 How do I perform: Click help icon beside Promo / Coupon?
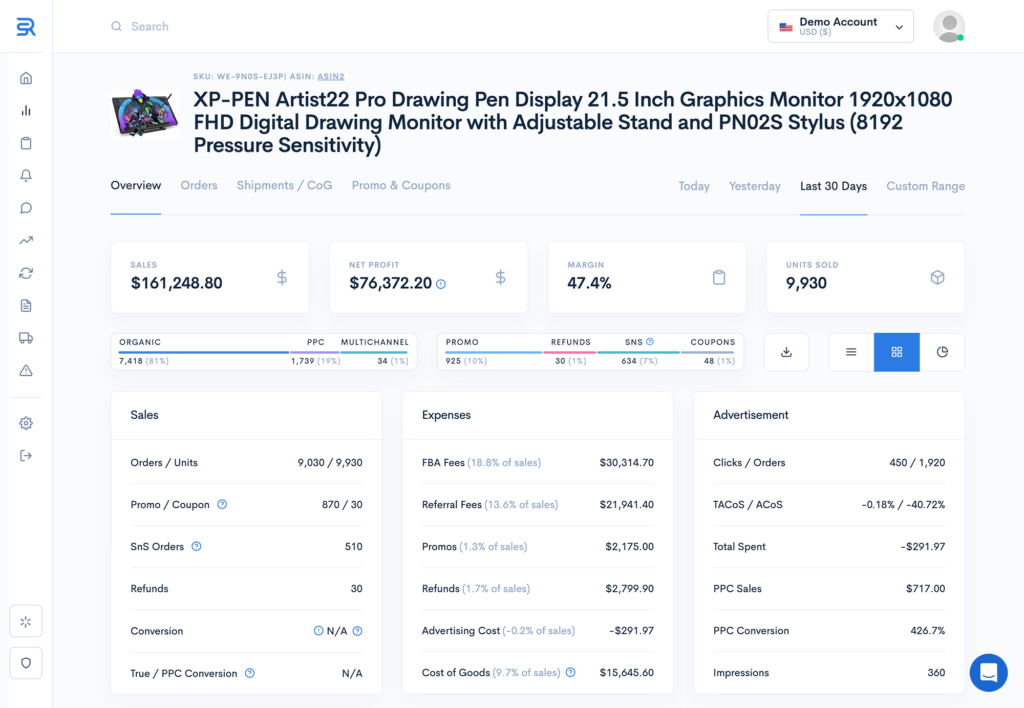(x=222, y=504)
